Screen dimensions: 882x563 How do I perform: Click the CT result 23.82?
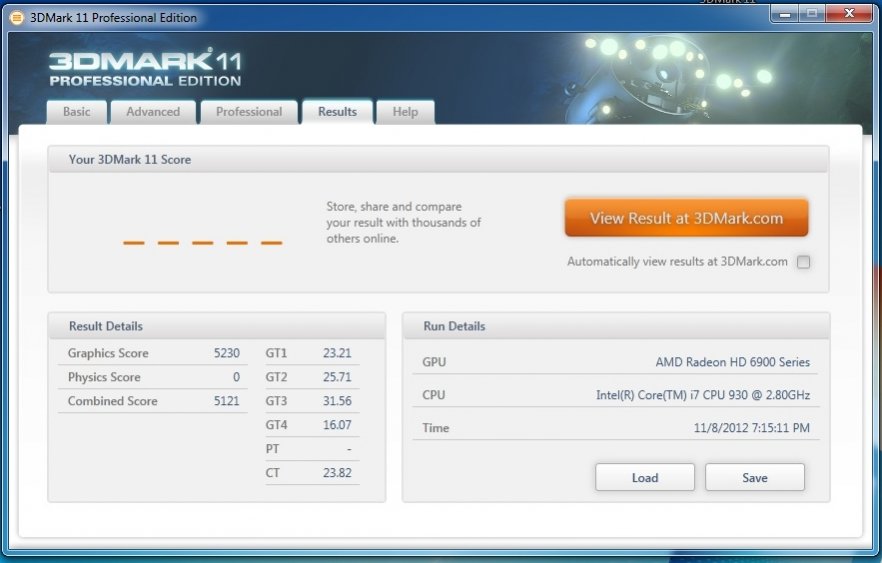tap(337, 473)
